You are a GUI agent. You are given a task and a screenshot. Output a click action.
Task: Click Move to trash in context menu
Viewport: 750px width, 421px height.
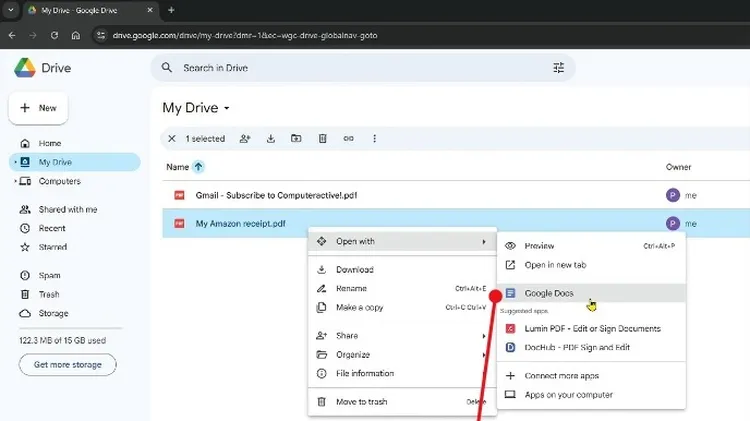point(363,402)
